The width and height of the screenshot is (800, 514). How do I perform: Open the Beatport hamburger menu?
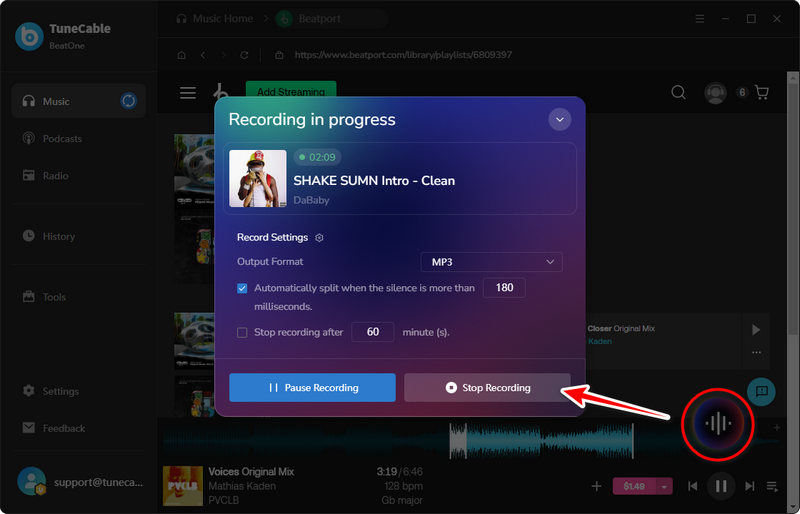[x=188, y=93]
